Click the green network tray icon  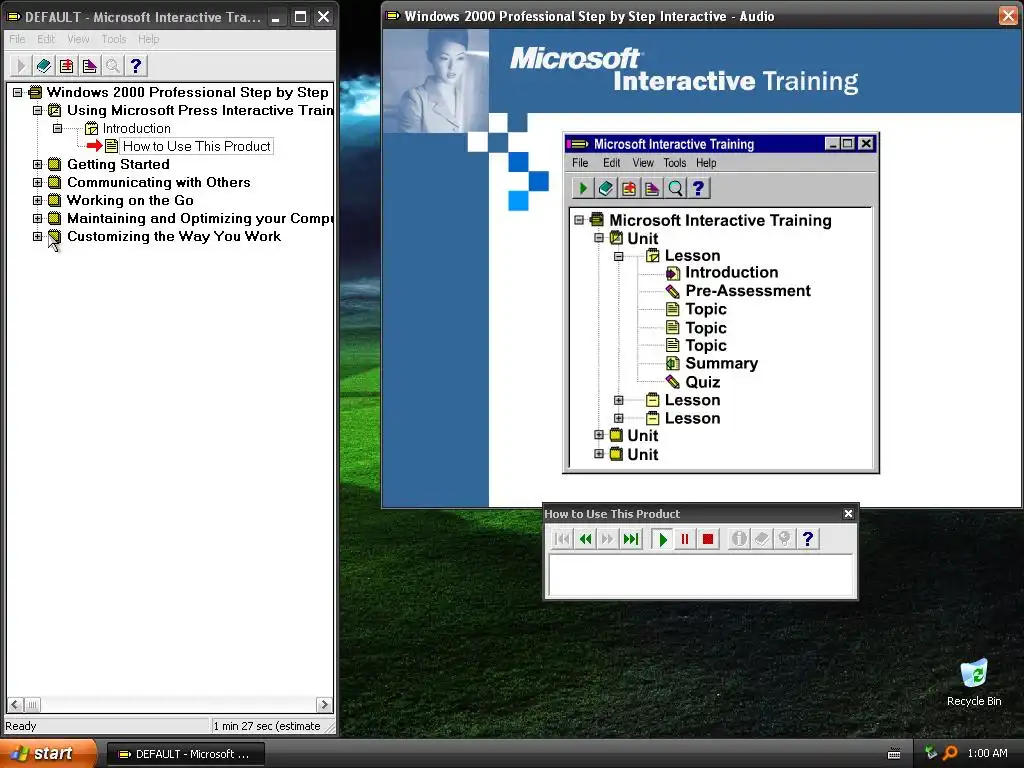(x=931, y=753)
